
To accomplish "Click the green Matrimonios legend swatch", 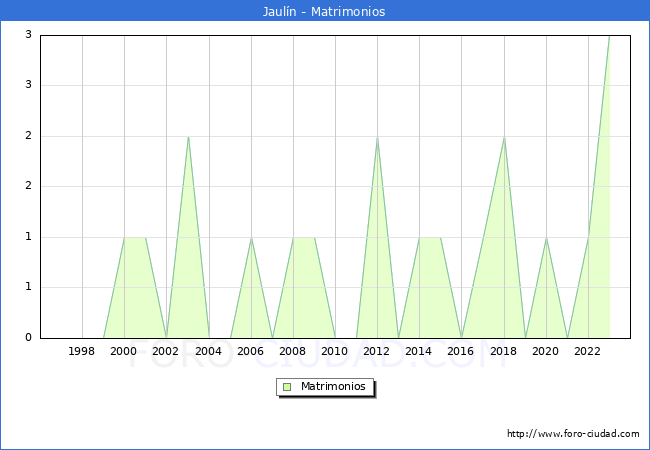I will pos(287,387).
